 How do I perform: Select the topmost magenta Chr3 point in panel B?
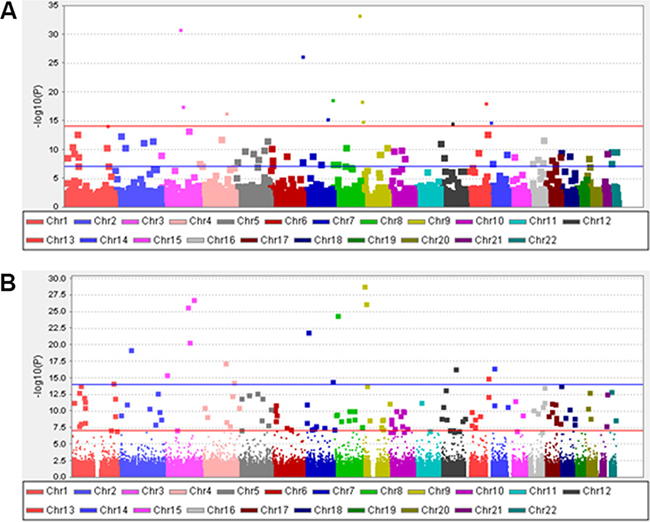pos(194,301)
